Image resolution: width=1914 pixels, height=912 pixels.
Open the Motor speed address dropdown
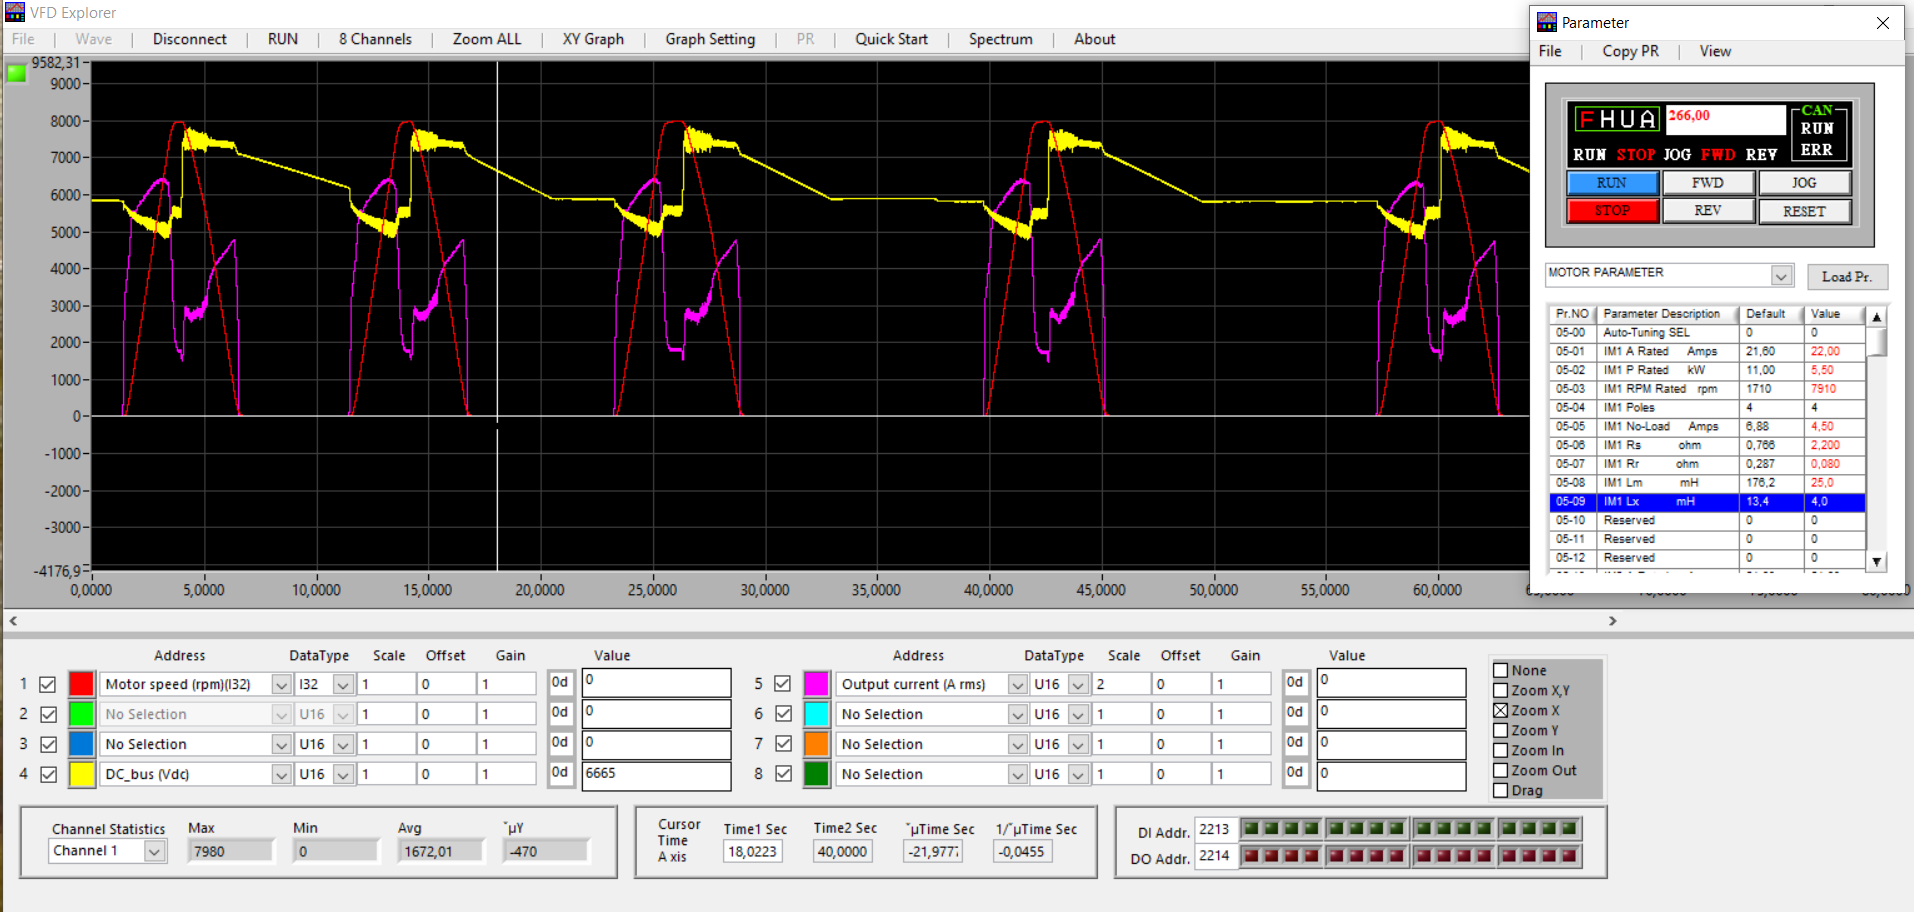[x=281, y=685]
